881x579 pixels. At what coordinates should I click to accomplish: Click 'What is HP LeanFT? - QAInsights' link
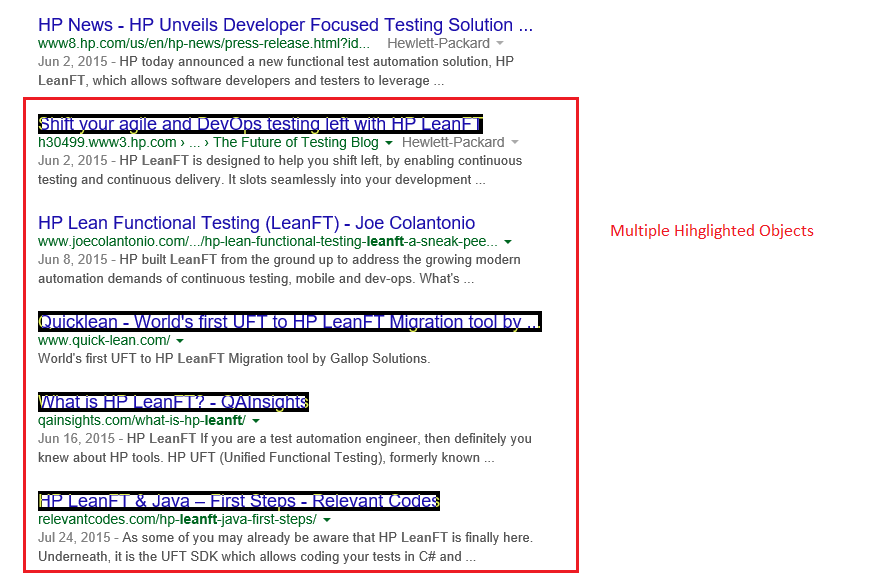click(173, 402)
